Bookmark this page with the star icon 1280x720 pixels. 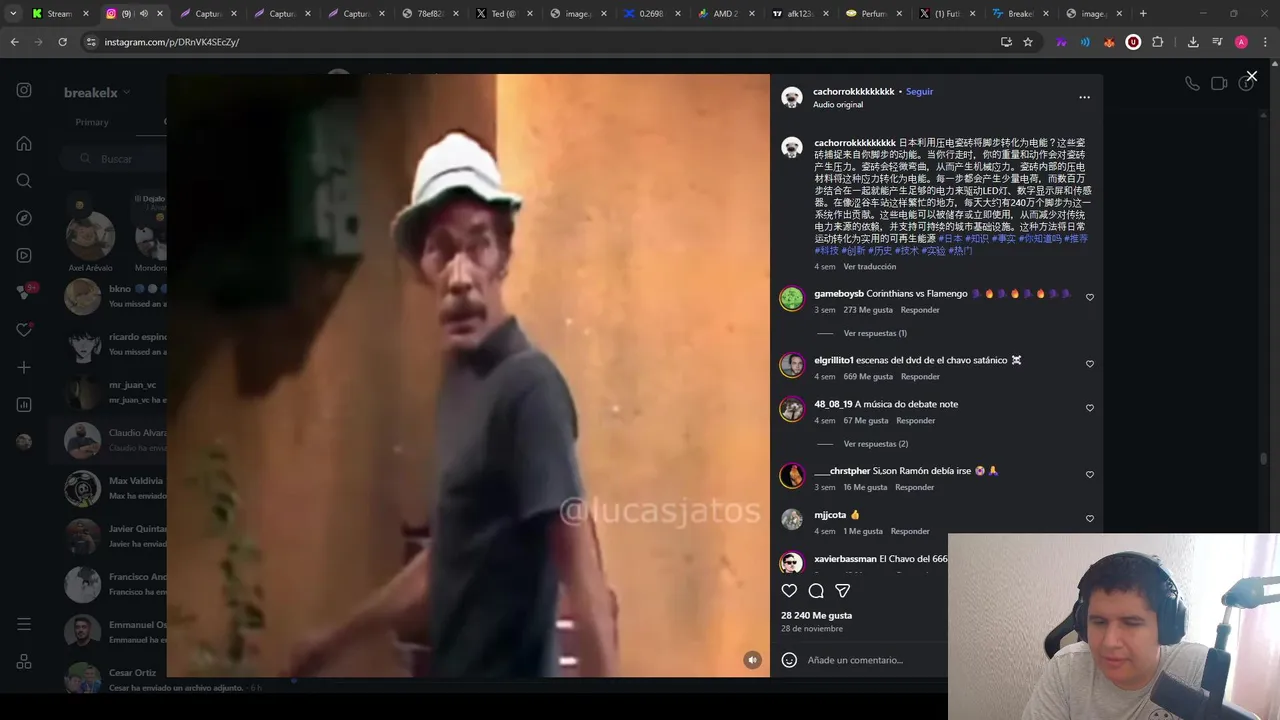[1027, 42]
